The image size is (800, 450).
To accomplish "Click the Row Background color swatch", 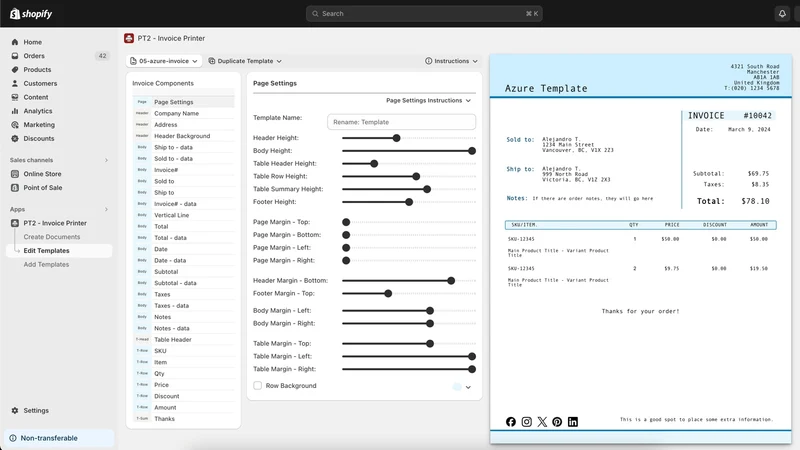I will click(x=457, y=386).
